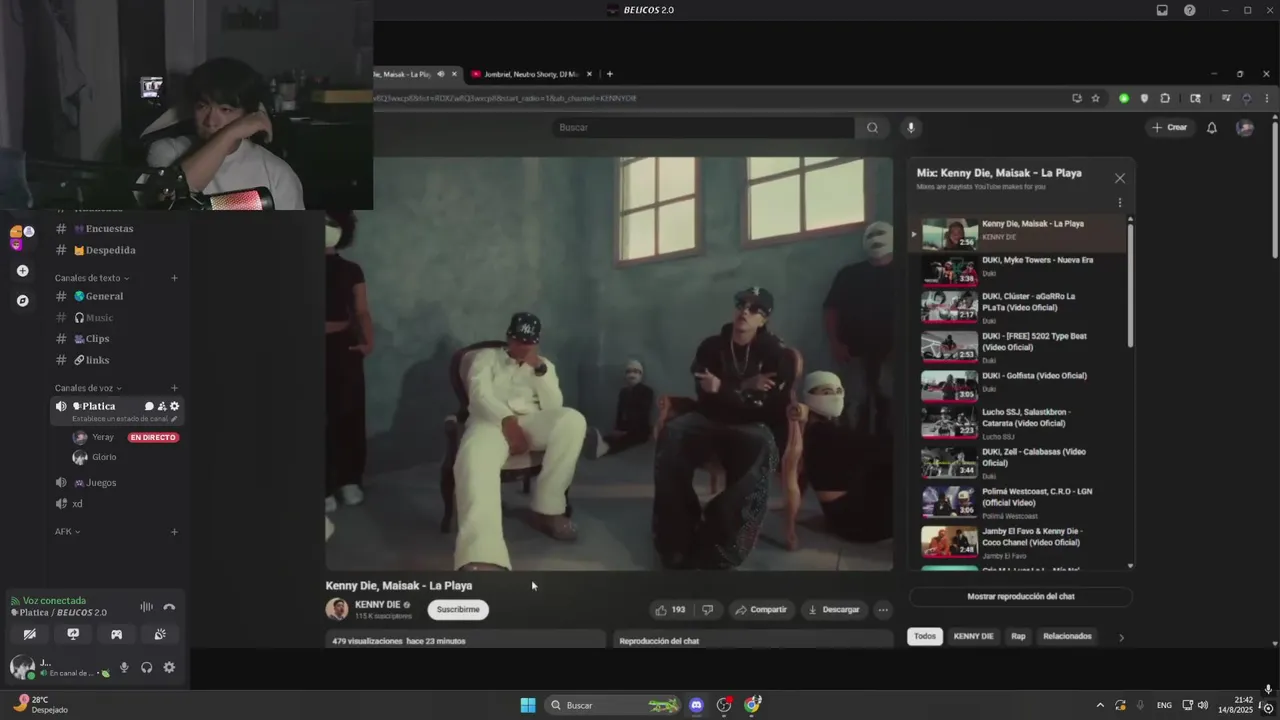The image size is (1280, 720).
Task: Open noise suppression waveform icon
Action: pos(146,607)
